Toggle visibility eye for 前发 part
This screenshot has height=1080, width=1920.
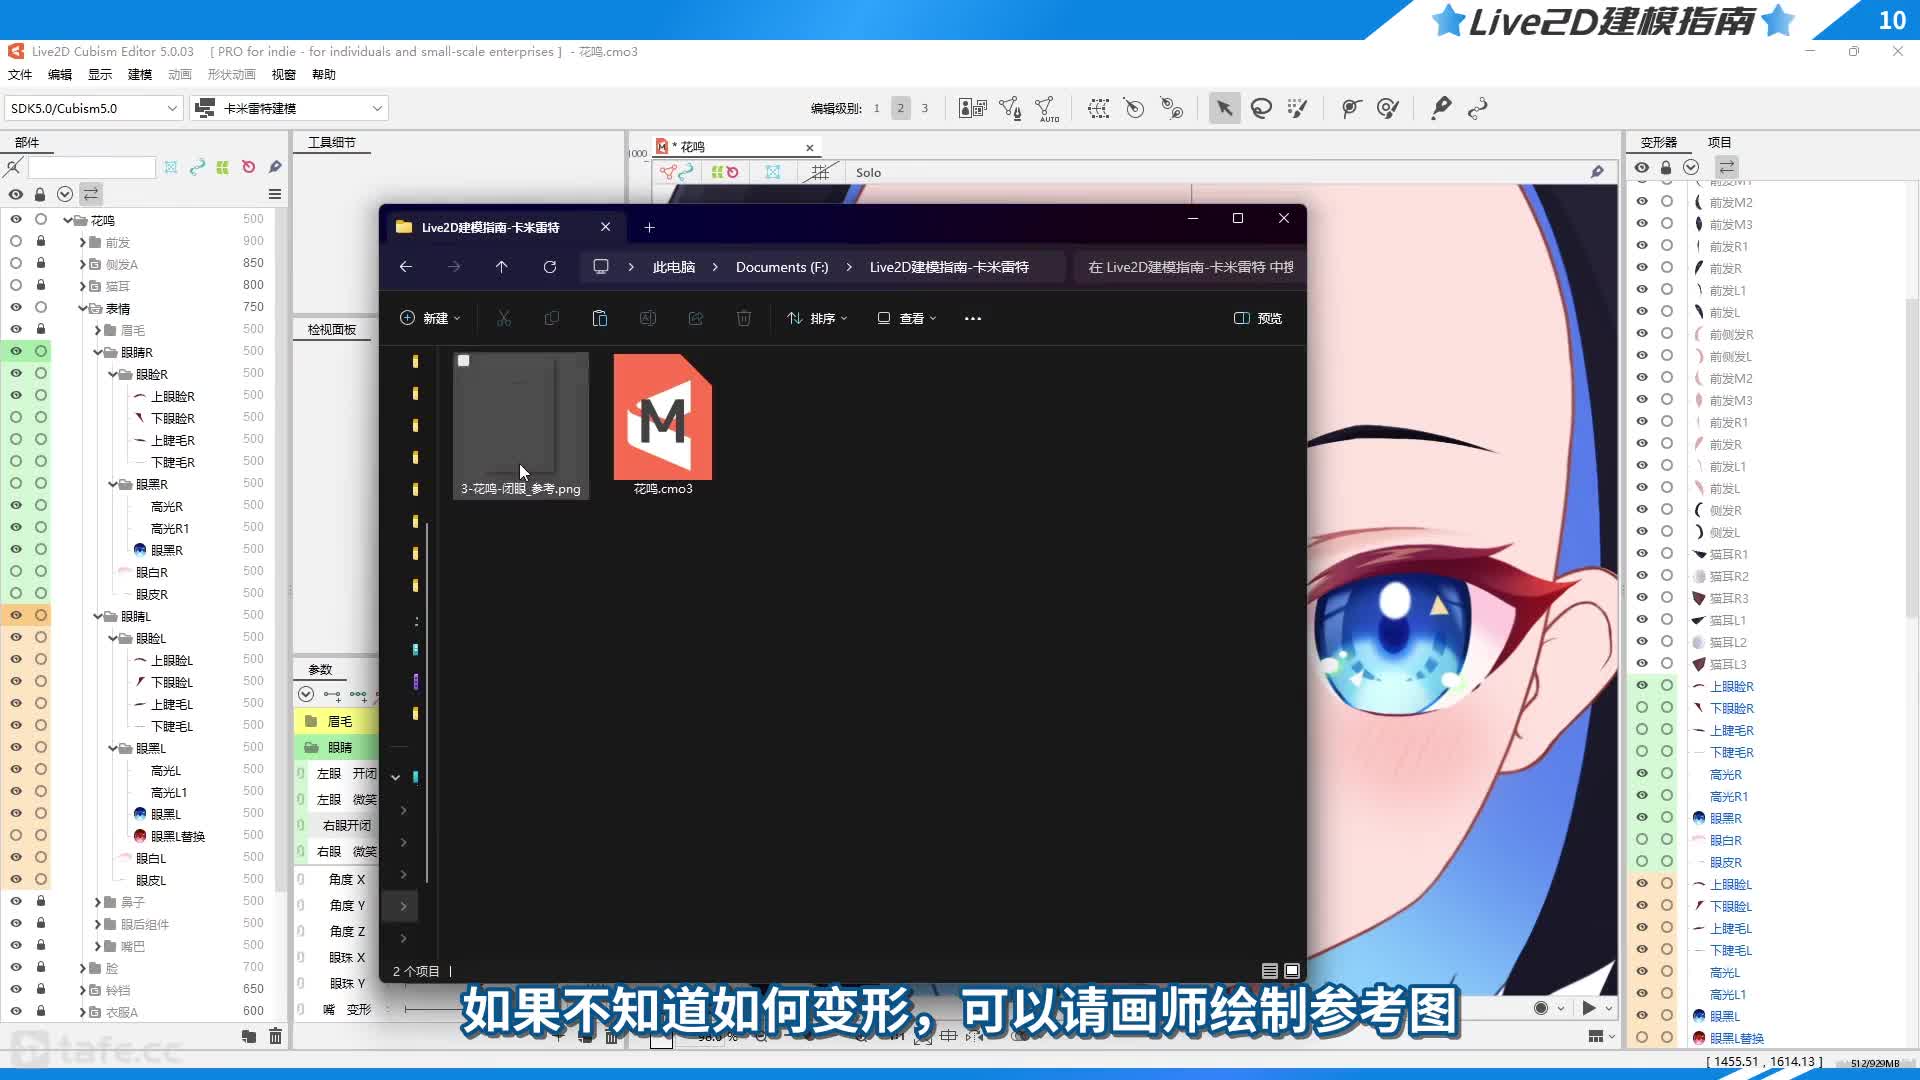tap(16, 241)
